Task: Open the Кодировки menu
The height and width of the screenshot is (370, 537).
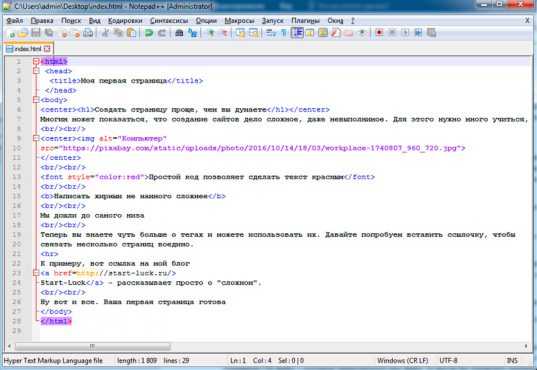Action: (x=125, y=21)
